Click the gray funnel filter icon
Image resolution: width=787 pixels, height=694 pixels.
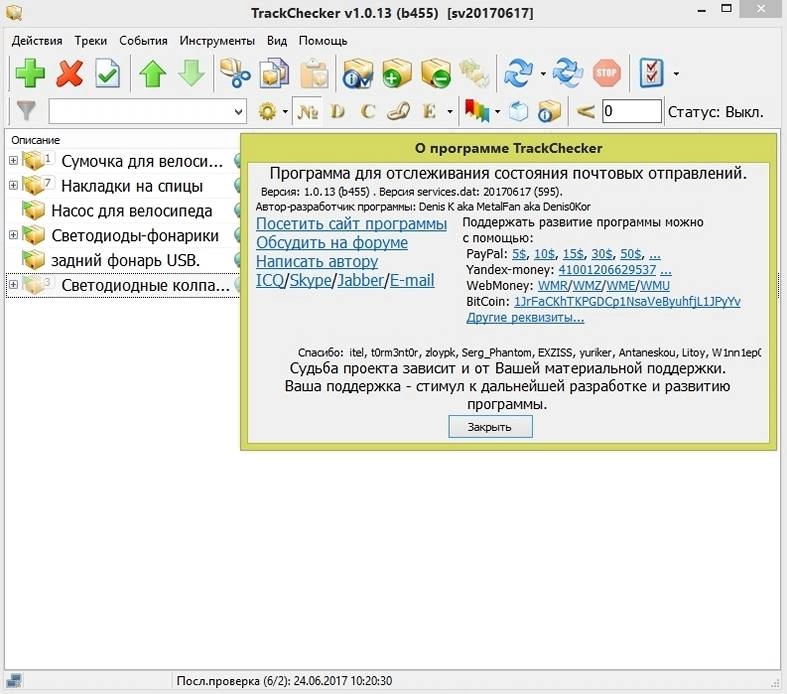click(26, 111)
